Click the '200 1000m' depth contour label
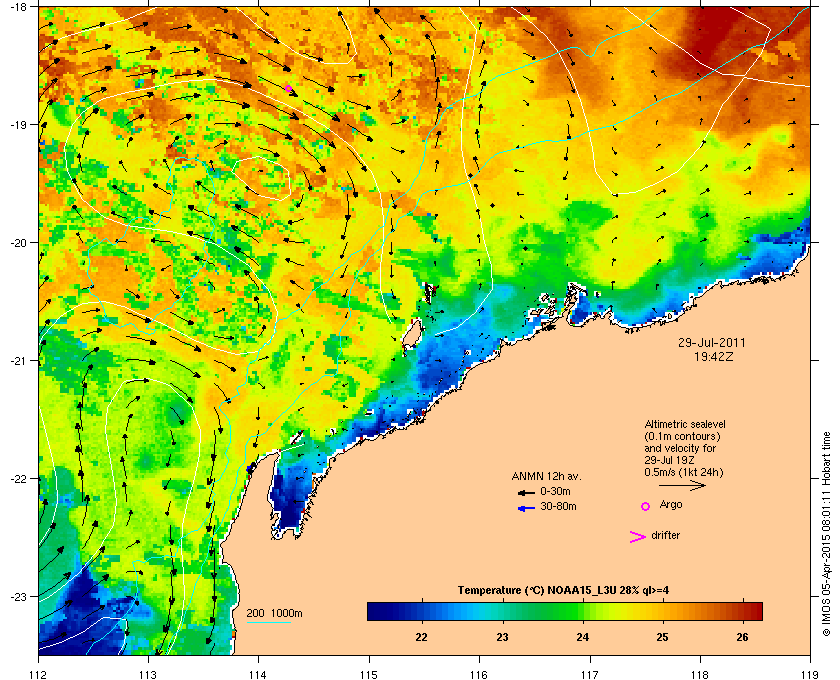Image resolution: width=840 pixels, height=680 pixels. coord(274,614)
